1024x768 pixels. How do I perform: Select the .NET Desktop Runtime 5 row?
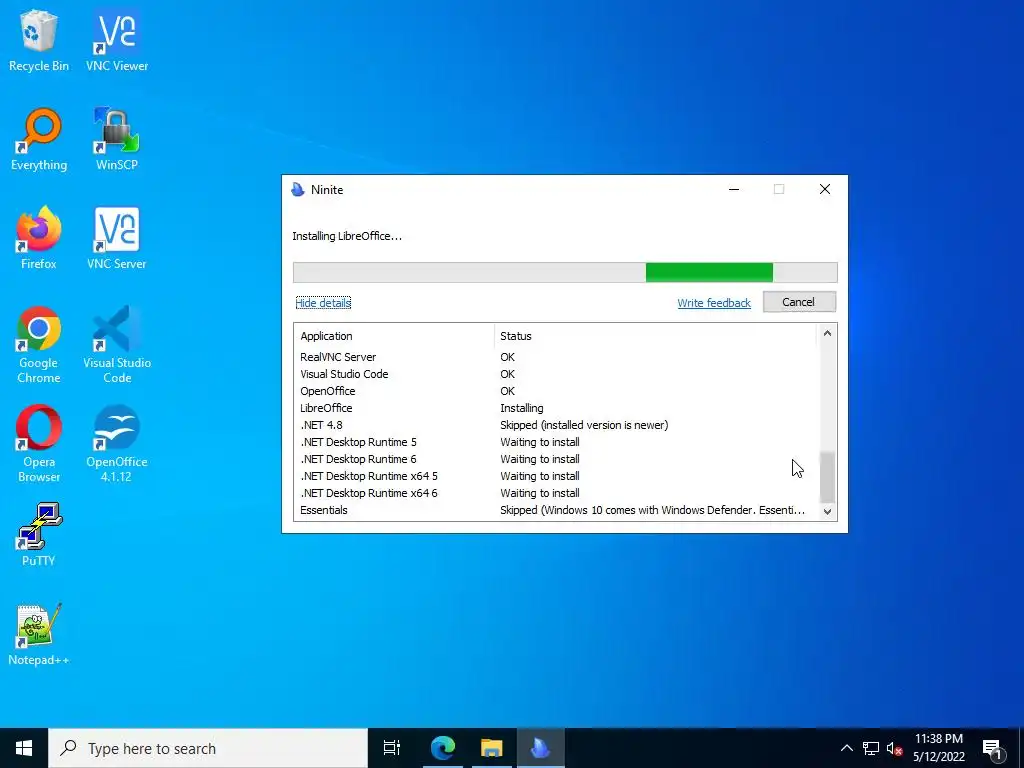coord(556,442)
